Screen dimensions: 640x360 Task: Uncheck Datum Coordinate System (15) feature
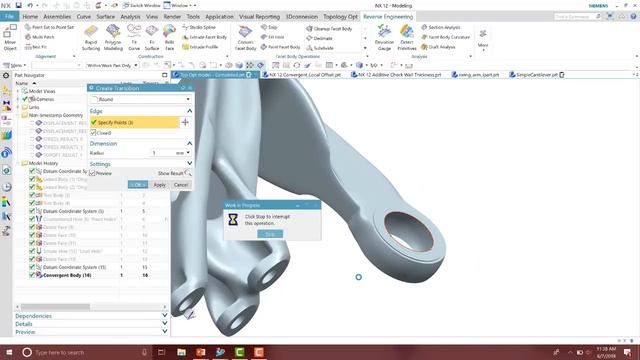[32, 267]
